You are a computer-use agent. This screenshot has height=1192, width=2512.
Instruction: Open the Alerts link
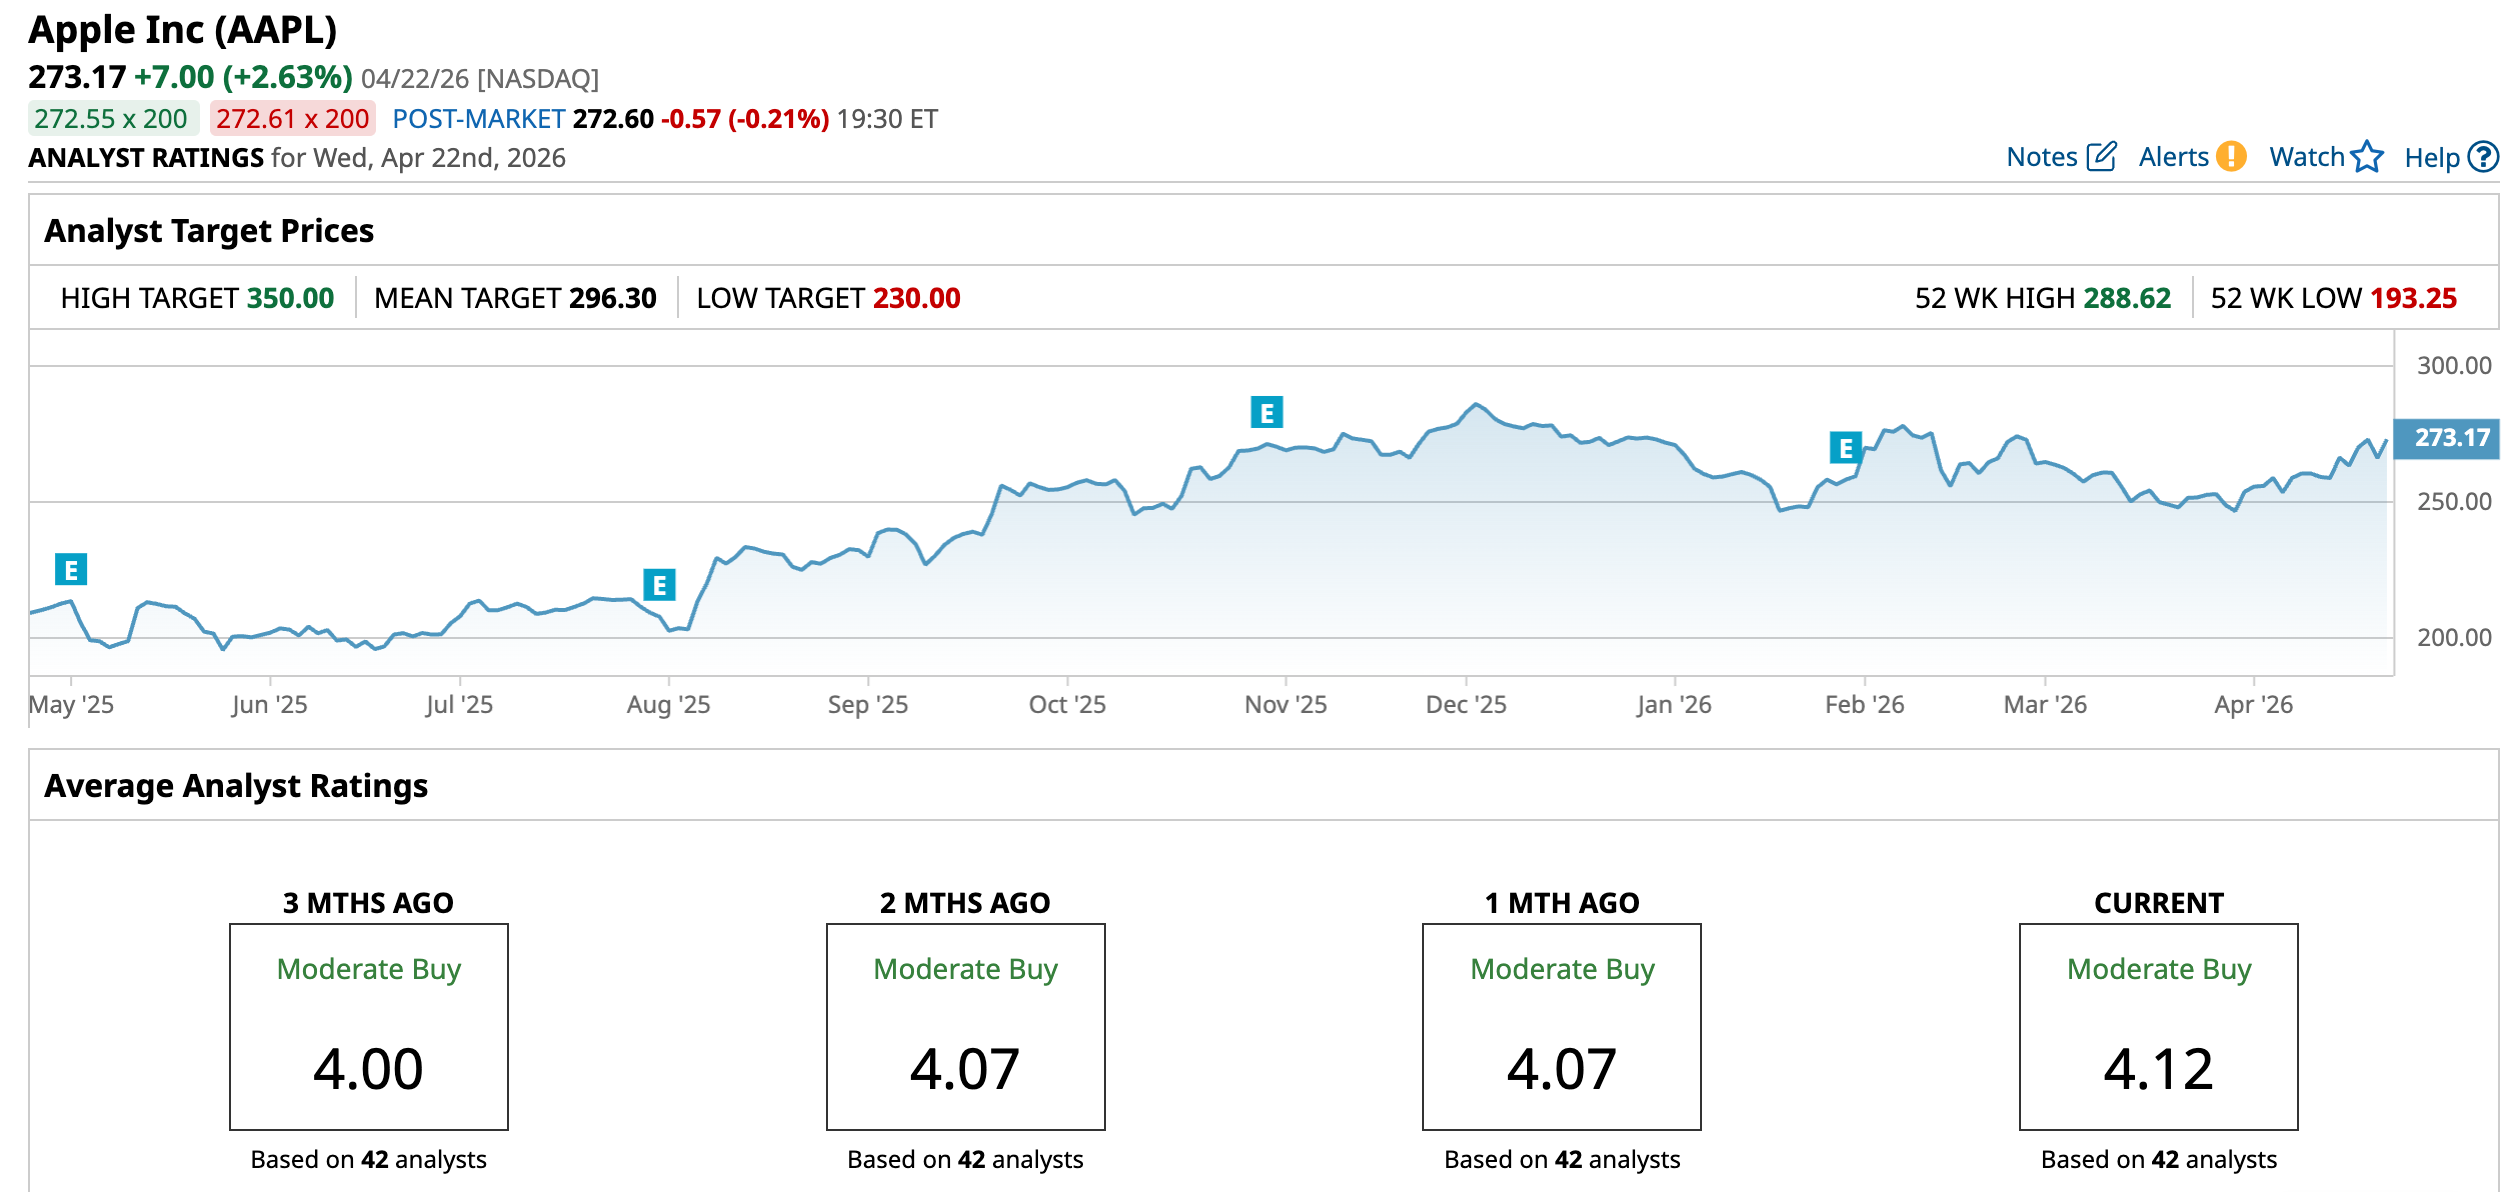click(x=2173, y=157)
